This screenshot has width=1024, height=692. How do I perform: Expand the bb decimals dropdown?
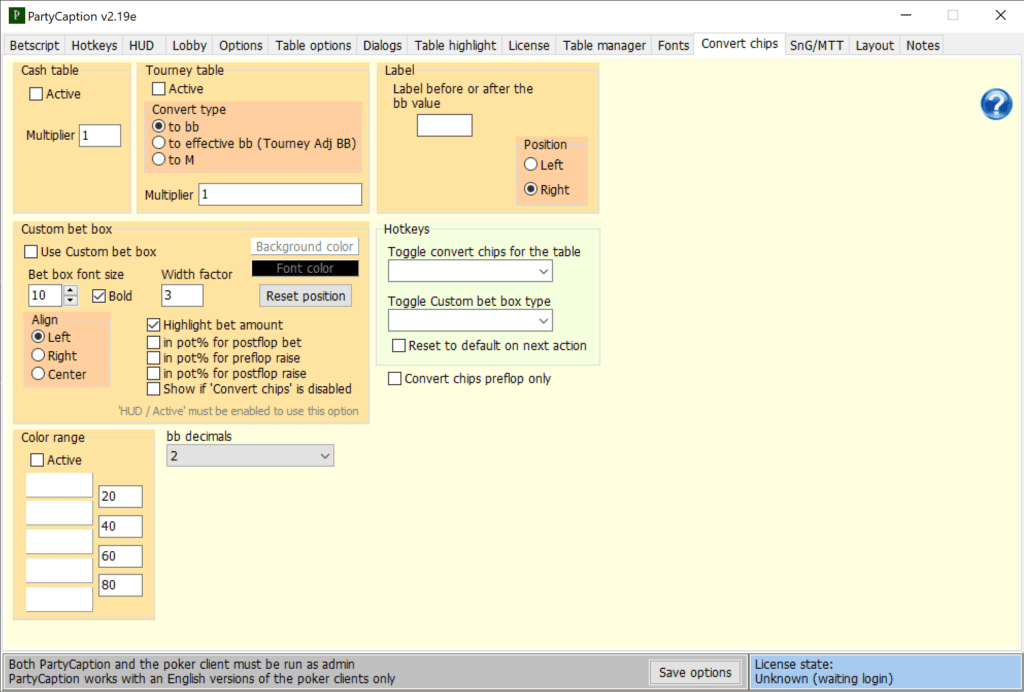pos(250,456)
